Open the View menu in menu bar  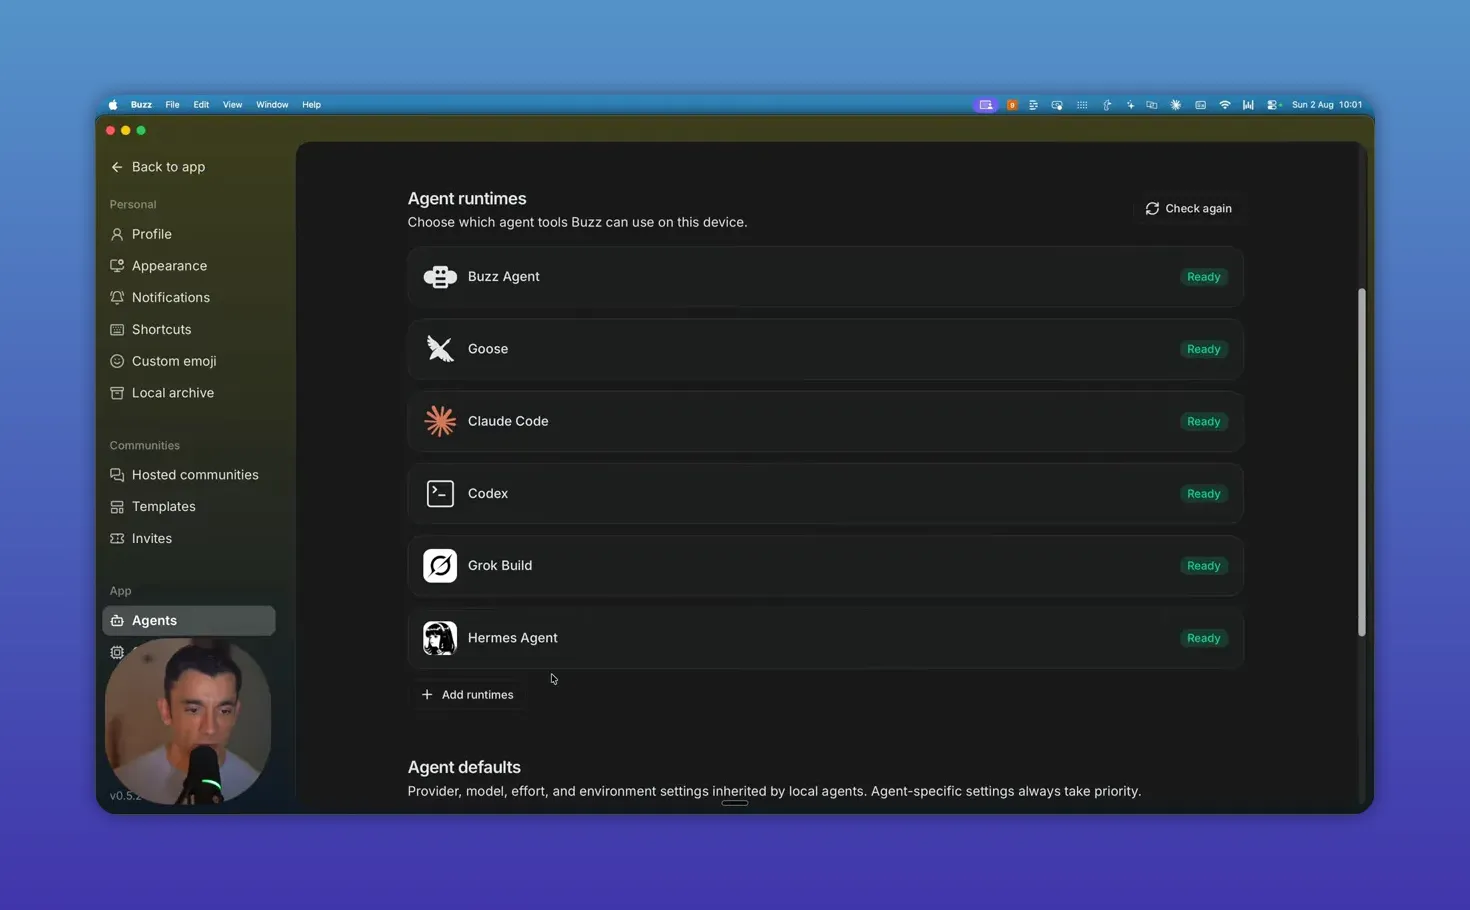click(x=232, y=105)
